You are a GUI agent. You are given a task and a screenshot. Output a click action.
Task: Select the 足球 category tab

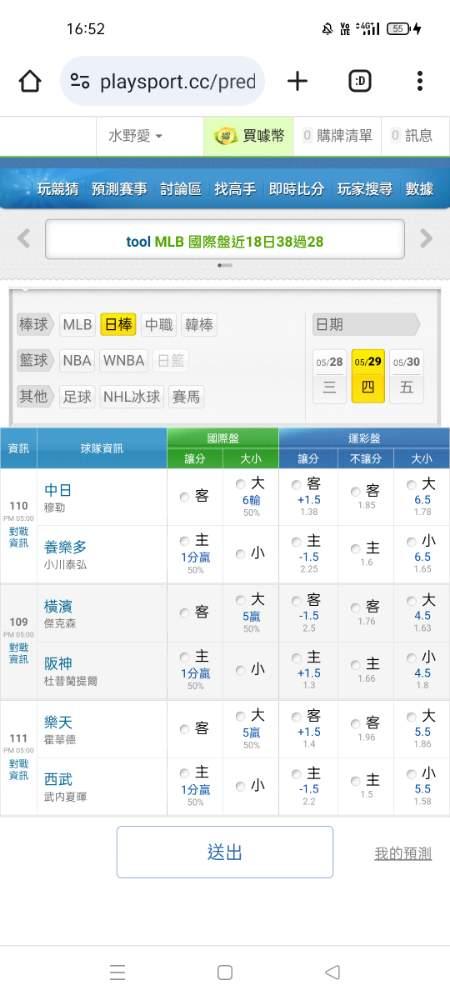[78, 397]
